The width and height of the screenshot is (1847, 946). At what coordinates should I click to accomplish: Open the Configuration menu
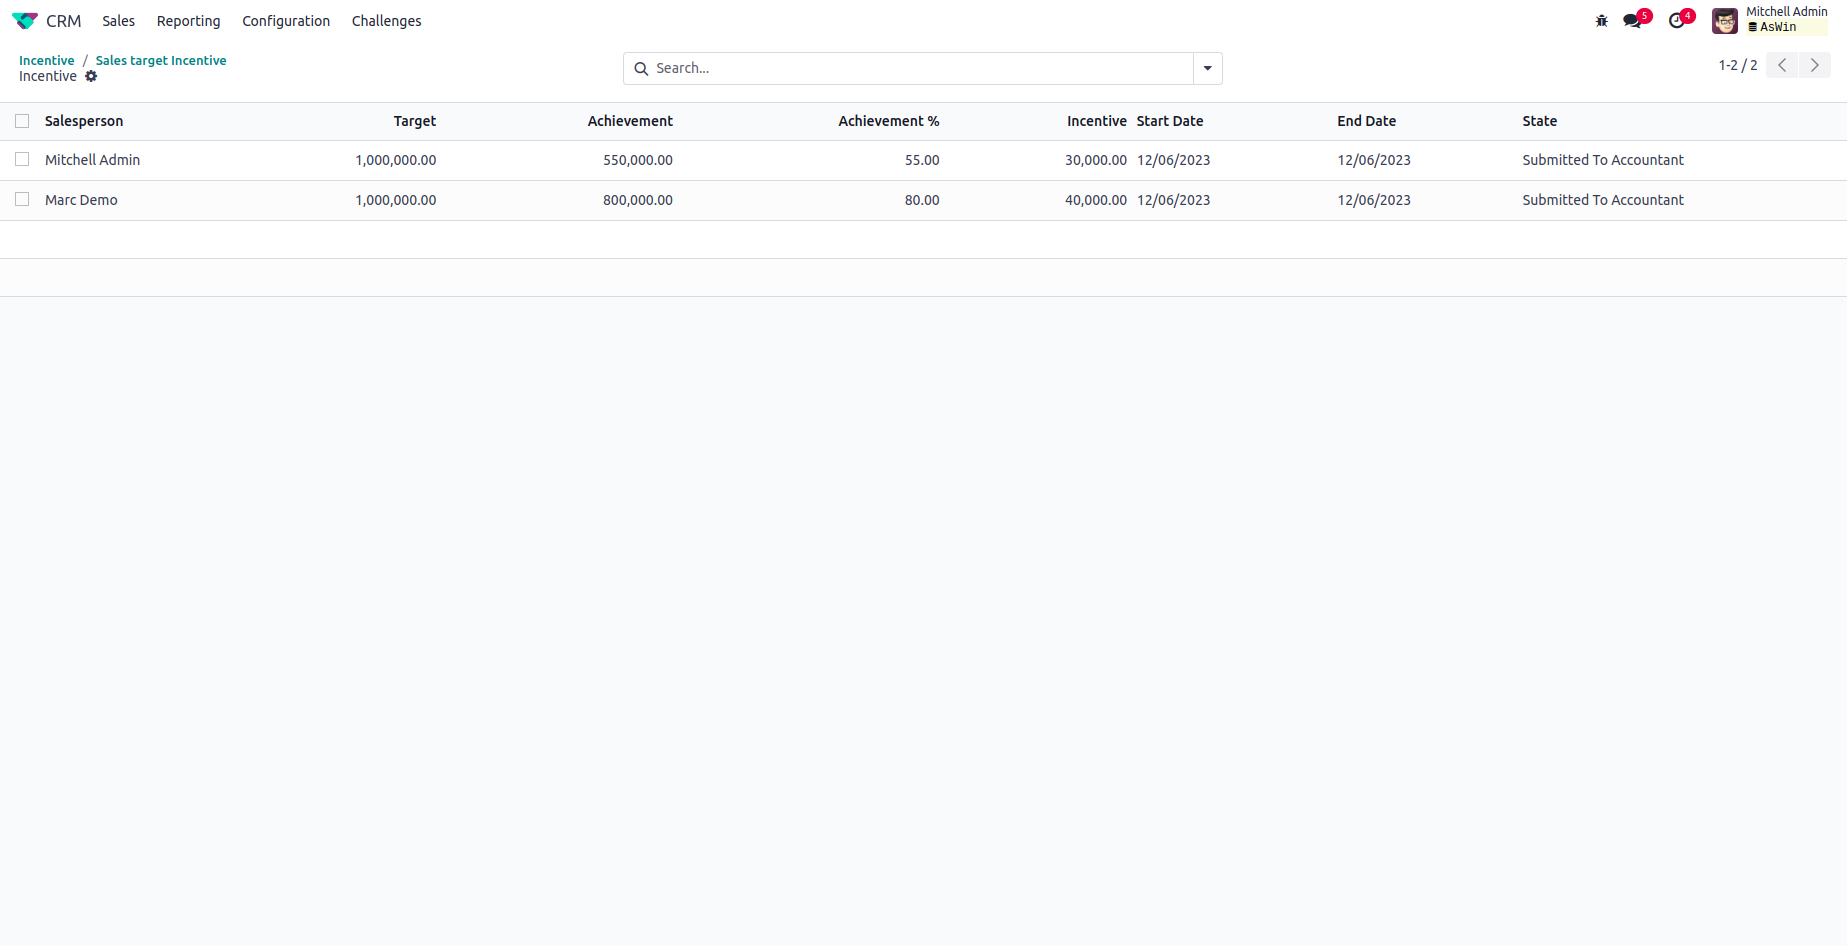[x=286, y=21]
